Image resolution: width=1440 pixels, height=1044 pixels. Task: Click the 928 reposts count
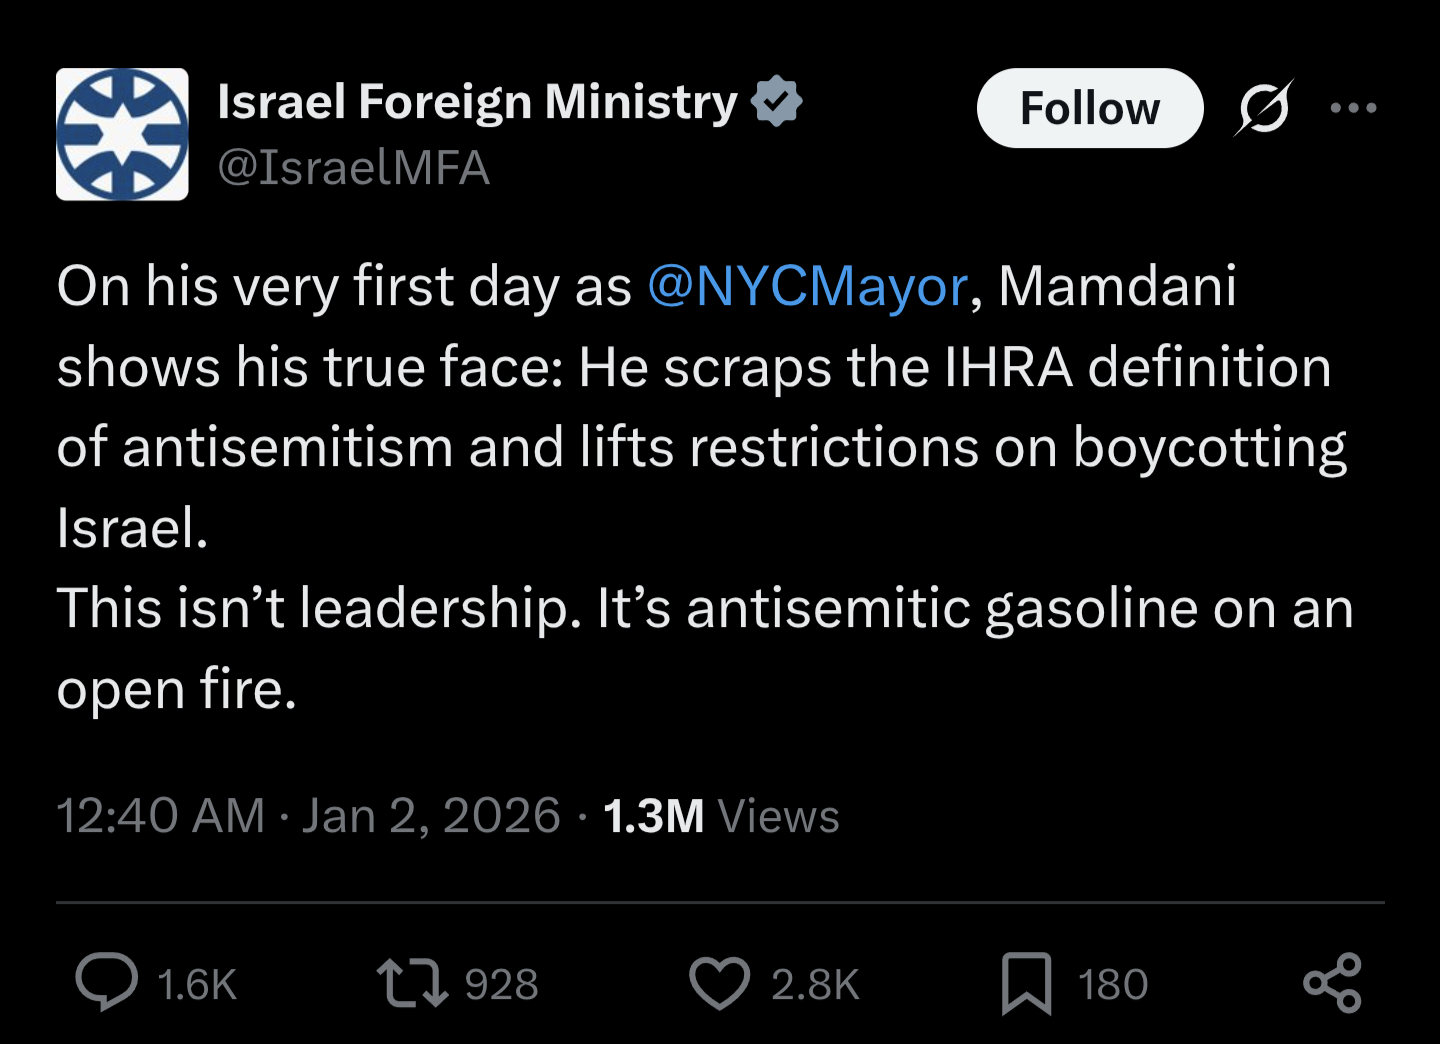point(502,985)
